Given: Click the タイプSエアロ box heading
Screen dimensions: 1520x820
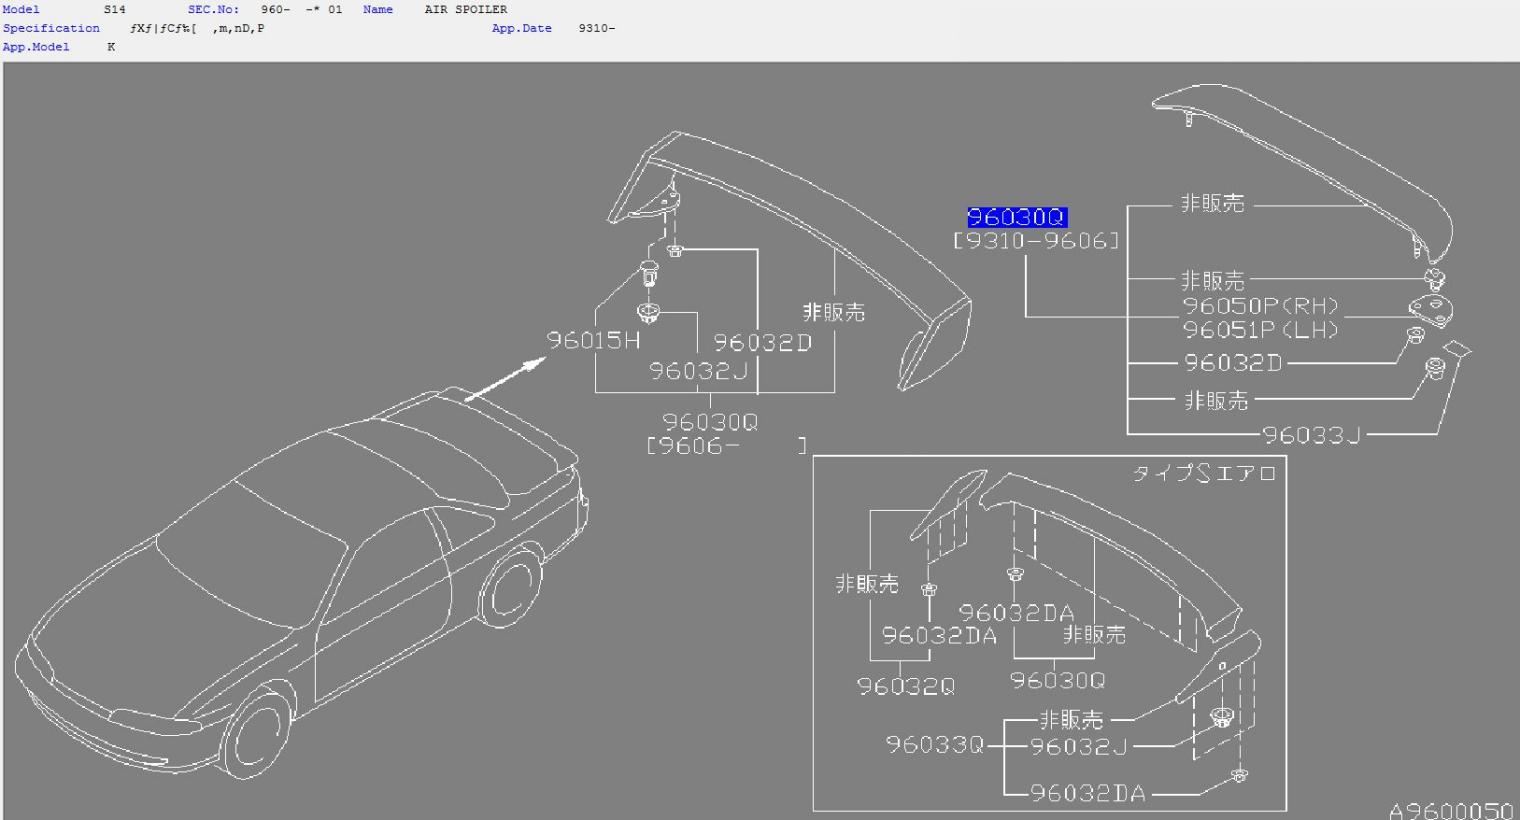Looking at the screenshot, I should (x=1203, y=473).
